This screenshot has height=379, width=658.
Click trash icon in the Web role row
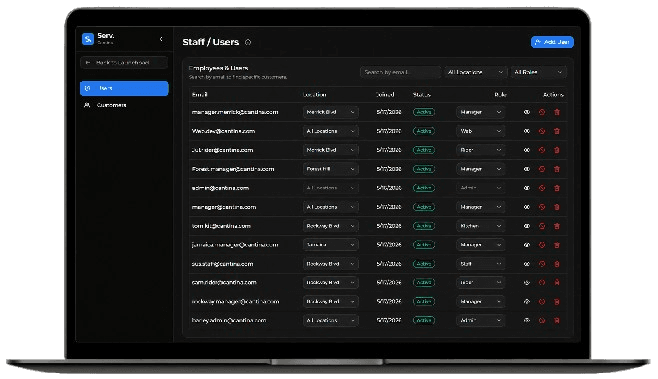[557, 131]
